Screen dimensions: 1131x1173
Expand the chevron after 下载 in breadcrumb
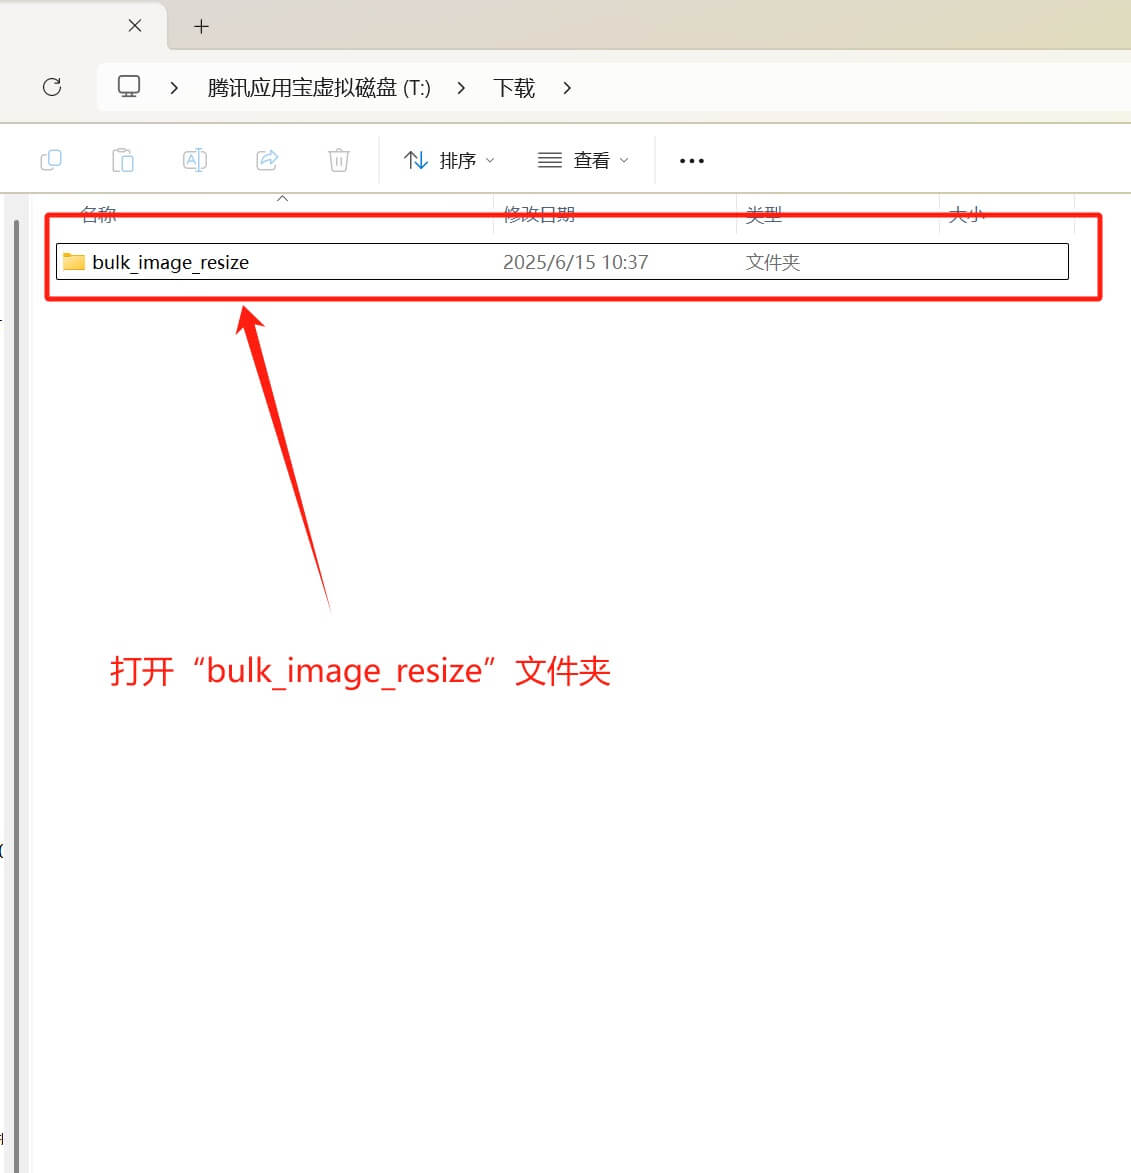click(x=567, y=88)
